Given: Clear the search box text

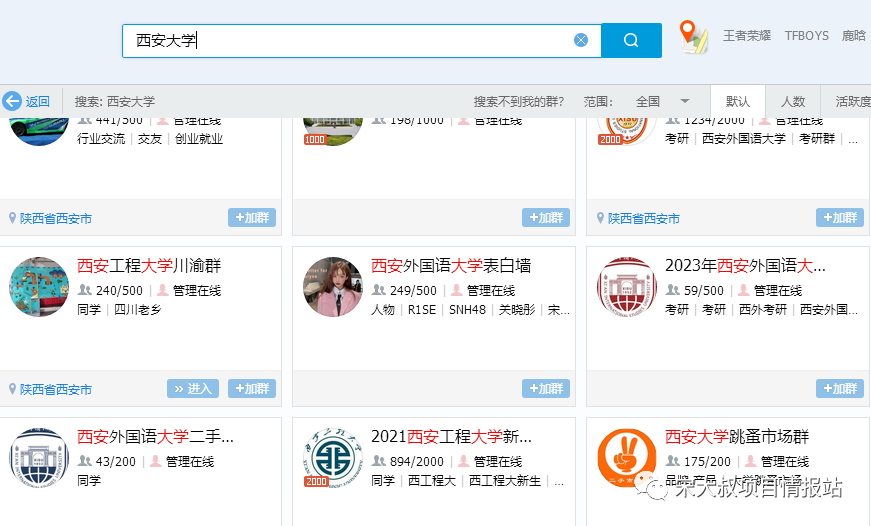Looking at the screenshot, I should (x=580, y=40).
